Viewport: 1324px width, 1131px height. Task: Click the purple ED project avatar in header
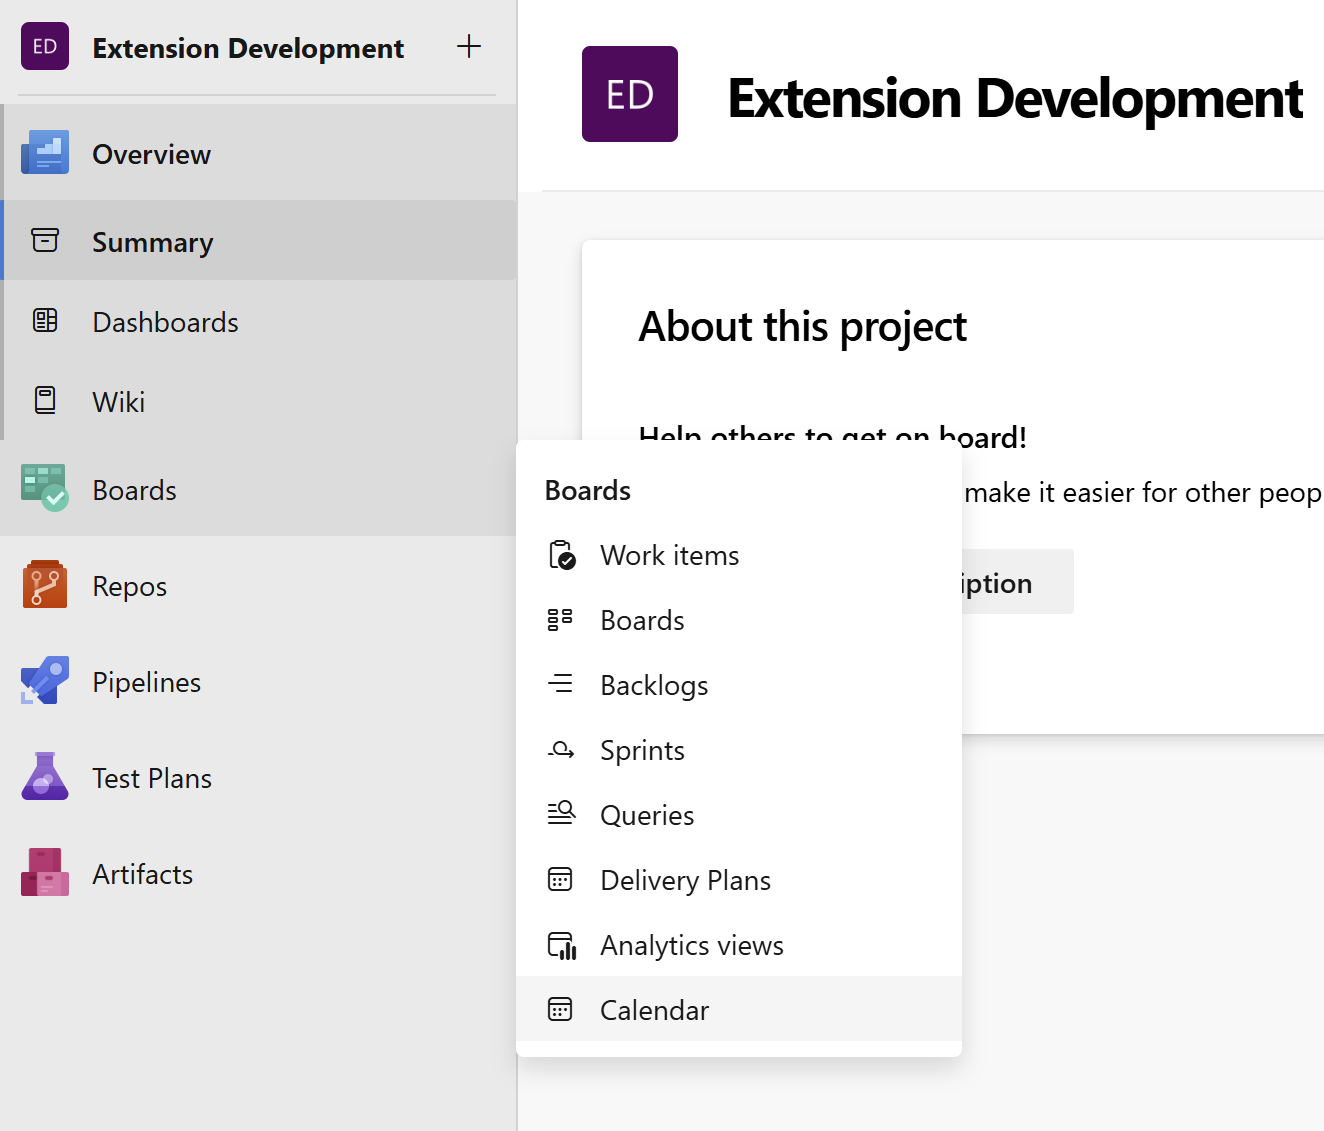[629, 94]
